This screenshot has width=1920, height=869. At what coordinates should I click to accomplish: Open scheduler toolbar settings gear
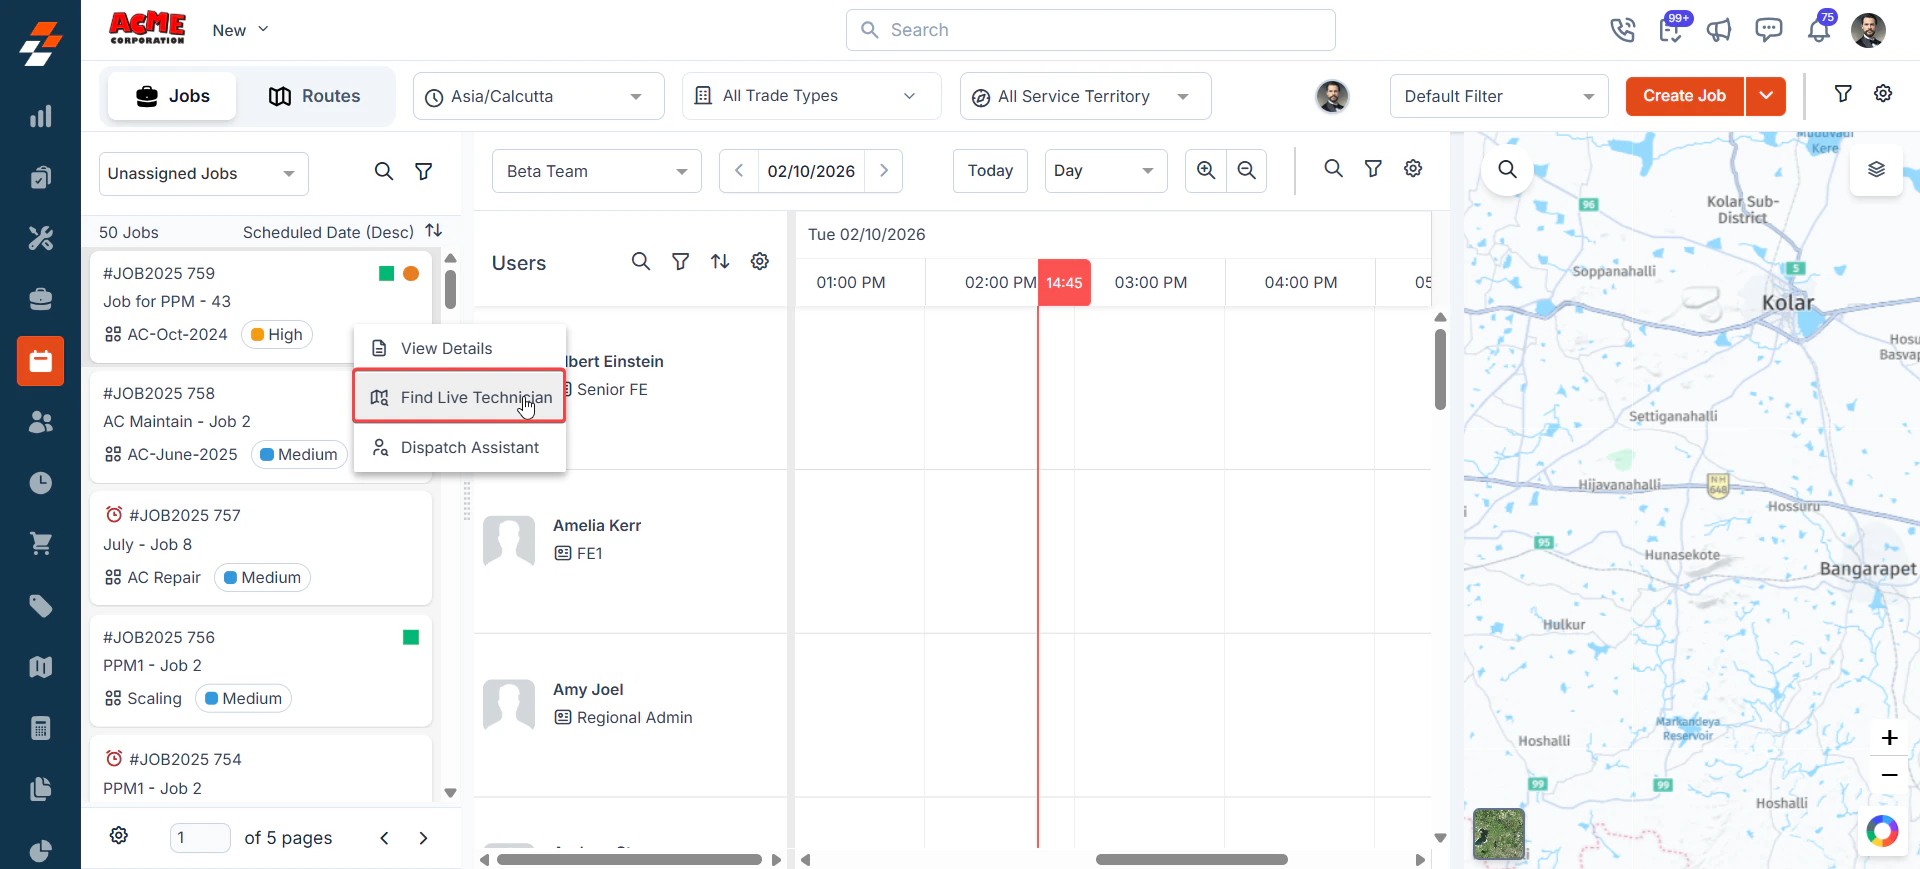tap(1413, 169)
